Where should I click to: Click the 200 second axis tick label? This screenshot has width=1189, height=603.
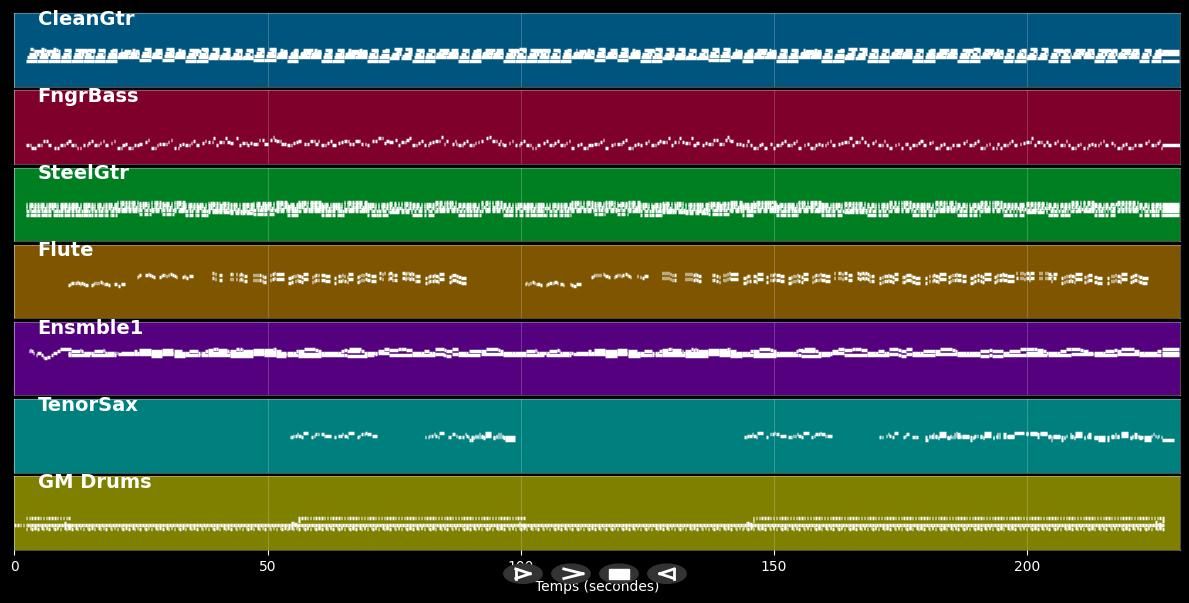pos(1027,567)
